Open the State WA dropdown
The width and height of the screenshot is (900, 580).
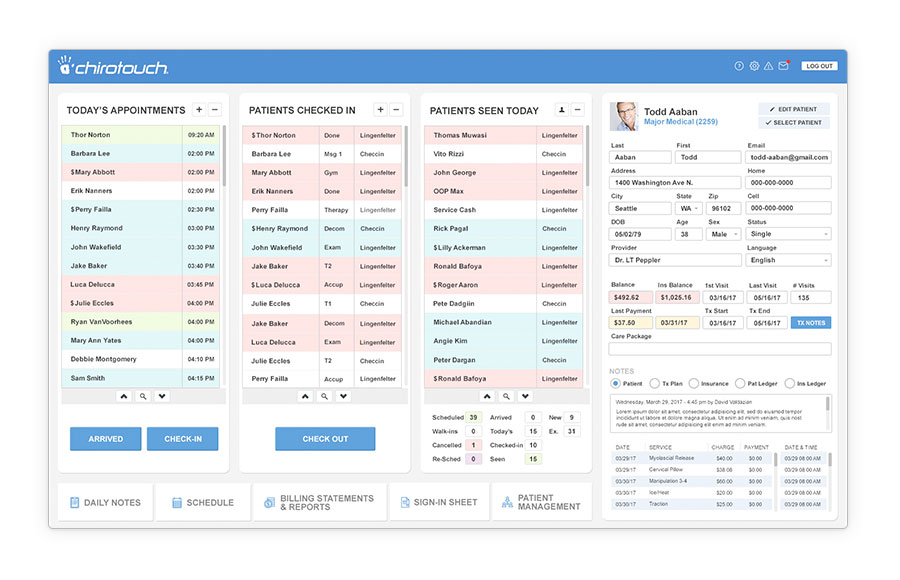coord(689,208)
